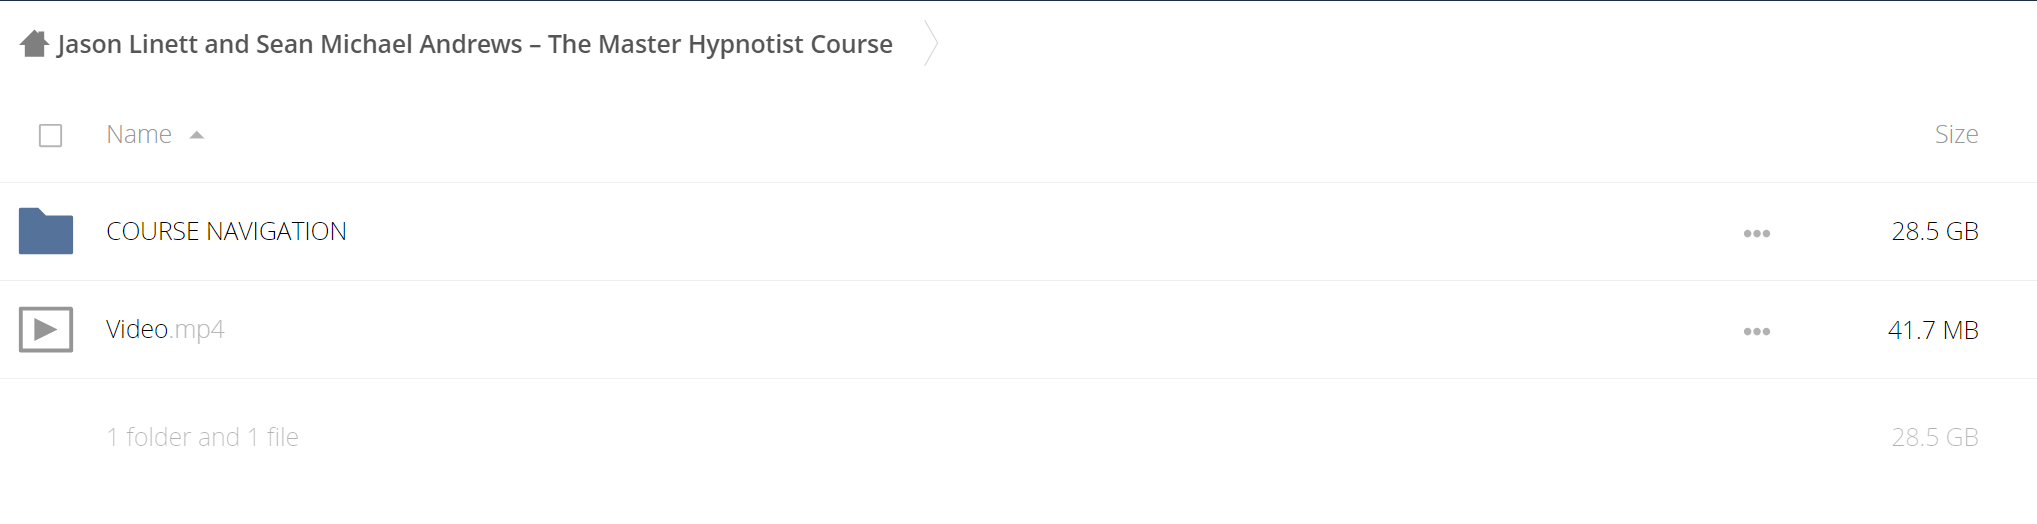Tick the select-all checkbox
This screenshot has height=524, width=2037.
pos(50,135)
